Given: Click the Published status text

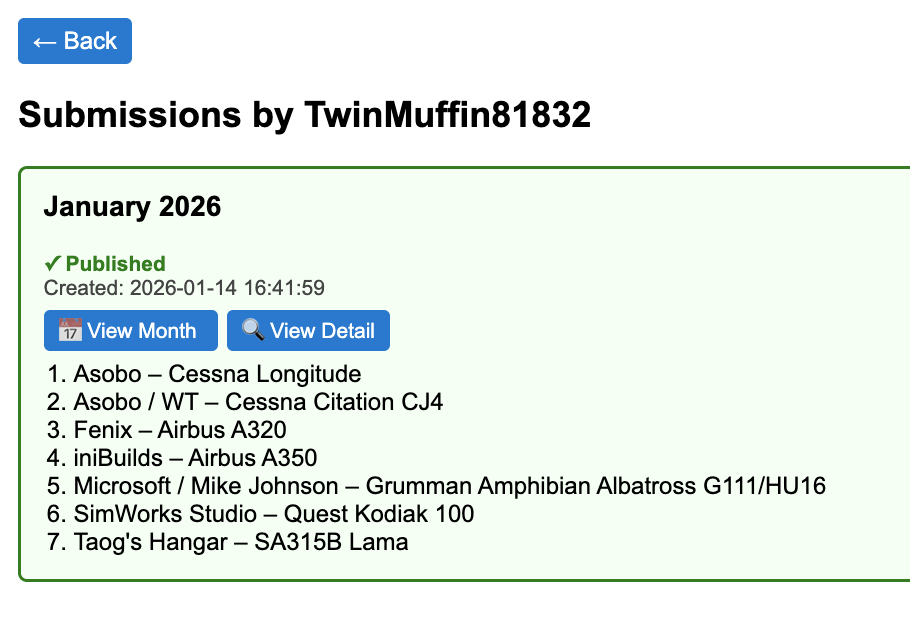Looking at the screenshot, I should point(116,264).
